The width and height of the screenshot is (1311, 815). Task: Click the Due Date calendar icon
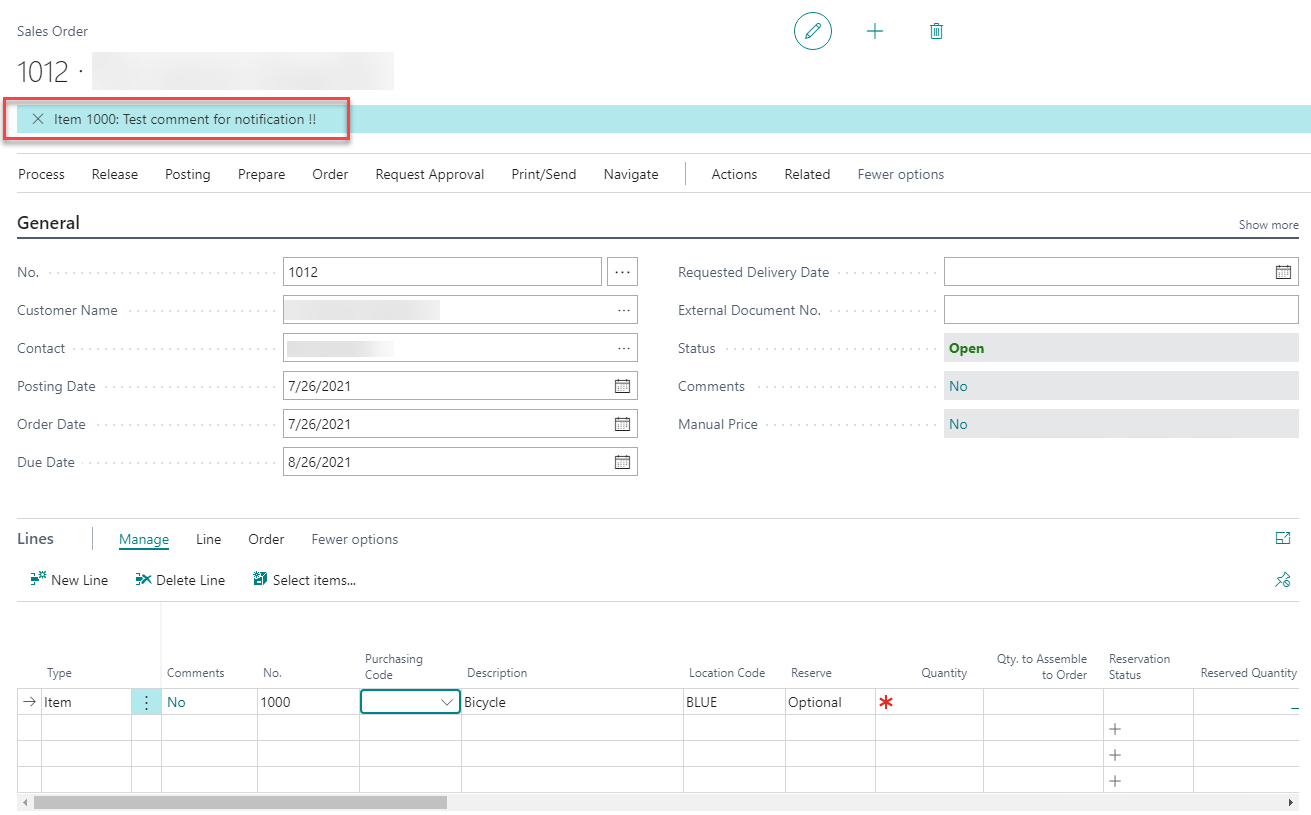click(x=622, y=462)
